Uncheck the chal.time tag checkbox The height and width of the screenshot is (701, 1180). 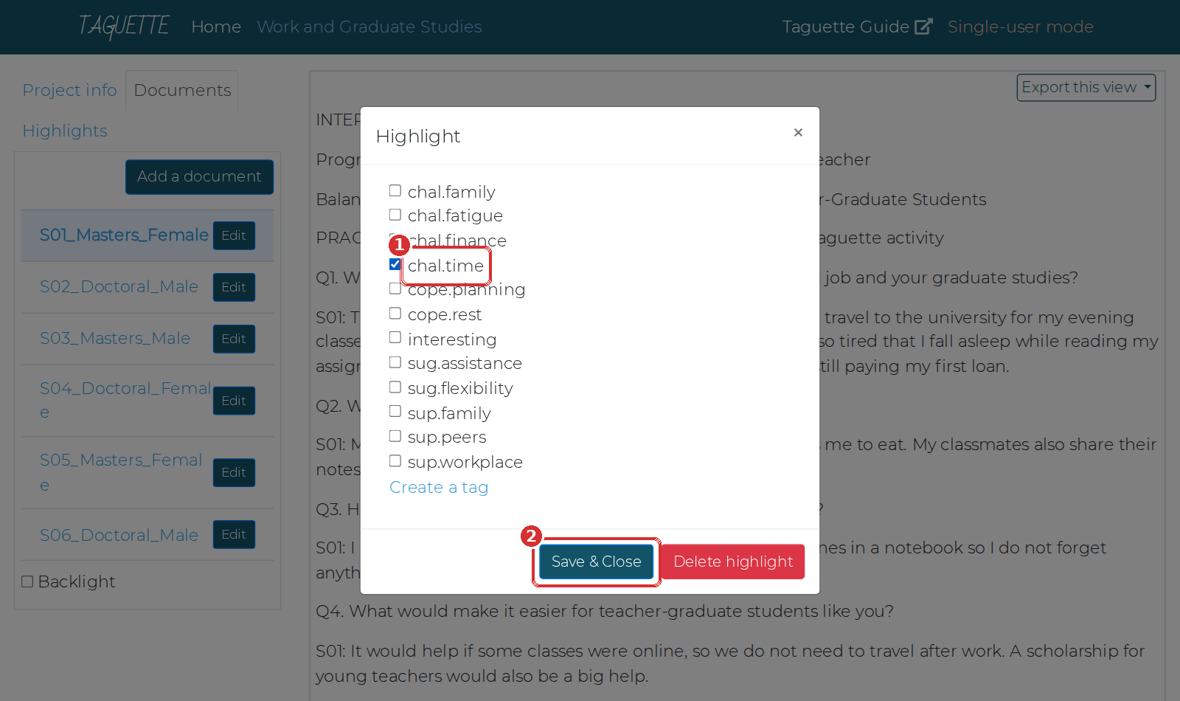395,264
